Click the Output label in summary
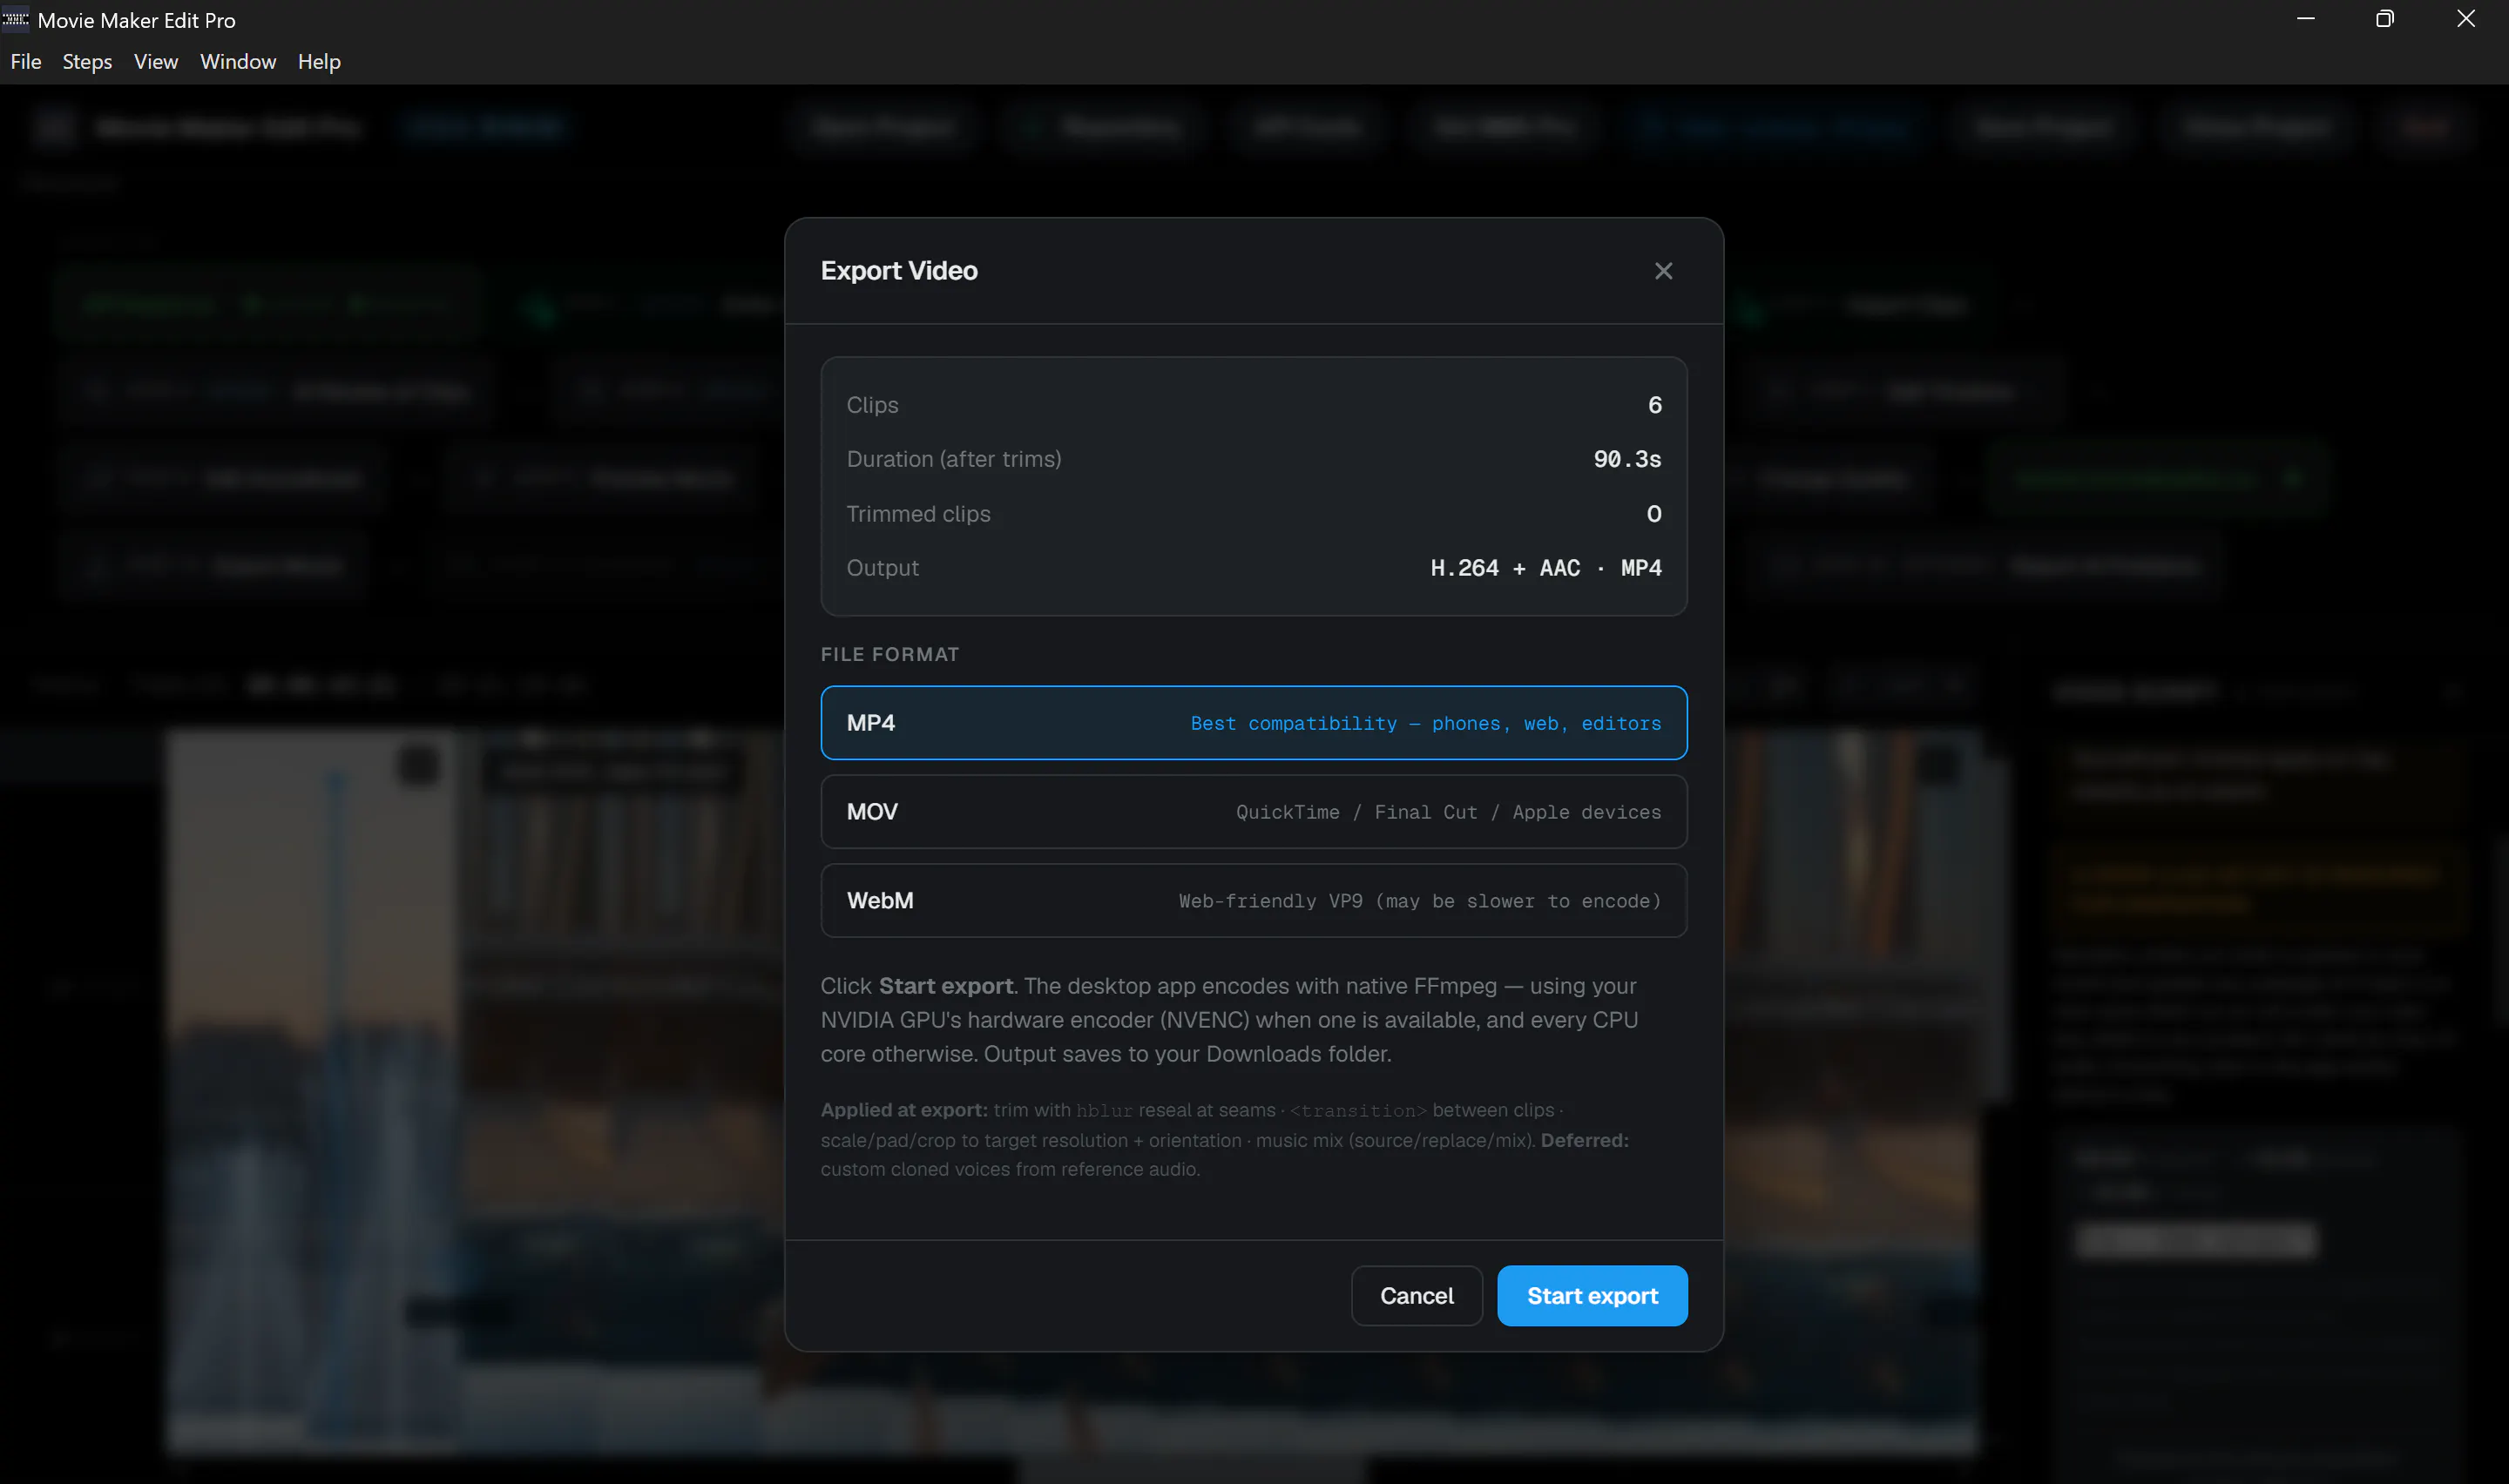The width and height of the screenshot is (2509, 1484). pos(883,568)
